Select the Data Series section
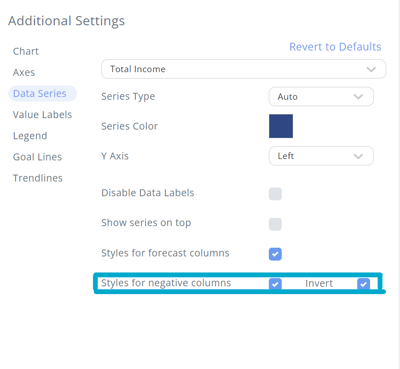400x369 pixels. pos(42,94)
